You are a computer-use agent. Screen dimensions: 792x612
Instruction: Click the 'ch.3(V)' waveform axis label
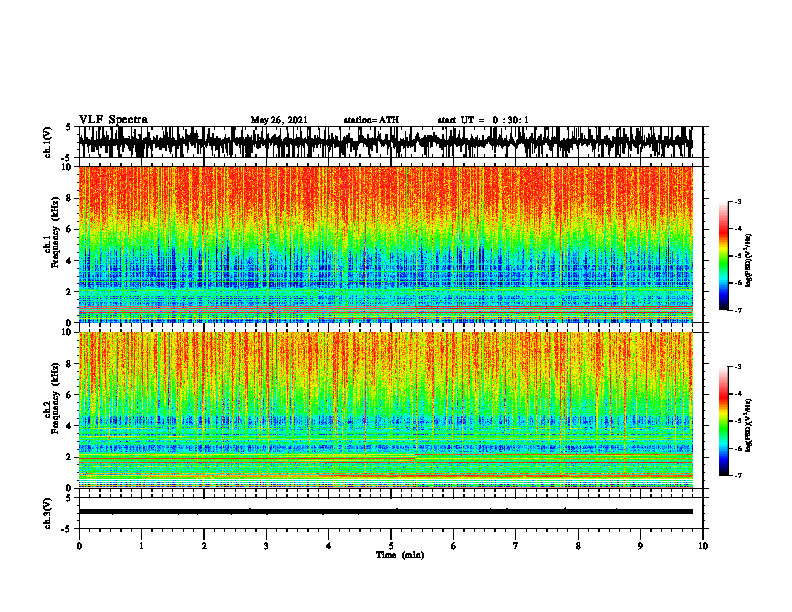48,514
